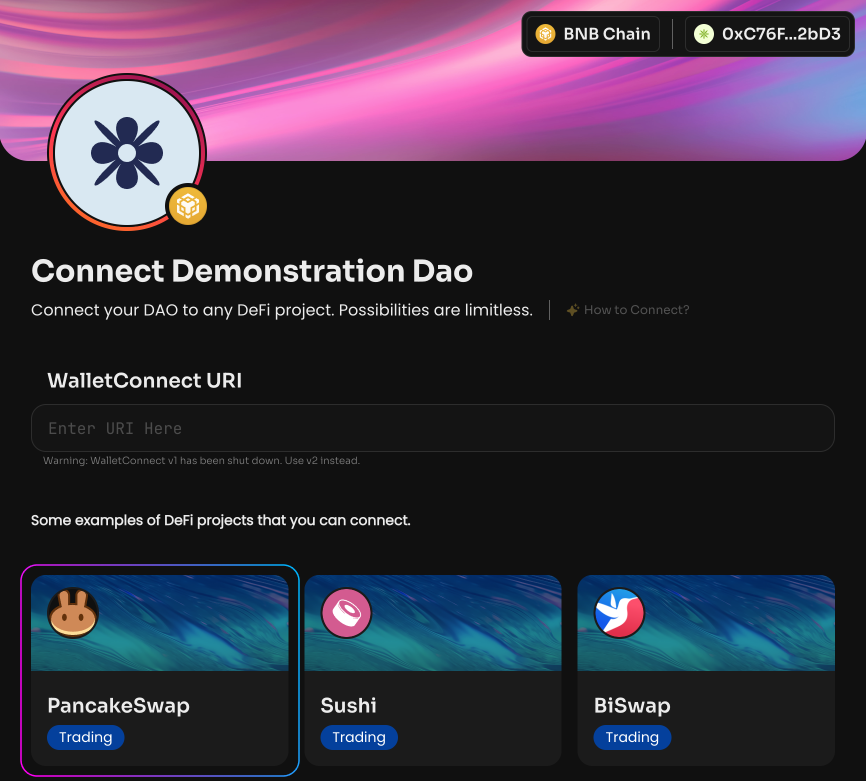Click the 'Connect your DAO to any DeFi project' subtitle
Viewport: 866px width, 781px height.
coord(282,310)
